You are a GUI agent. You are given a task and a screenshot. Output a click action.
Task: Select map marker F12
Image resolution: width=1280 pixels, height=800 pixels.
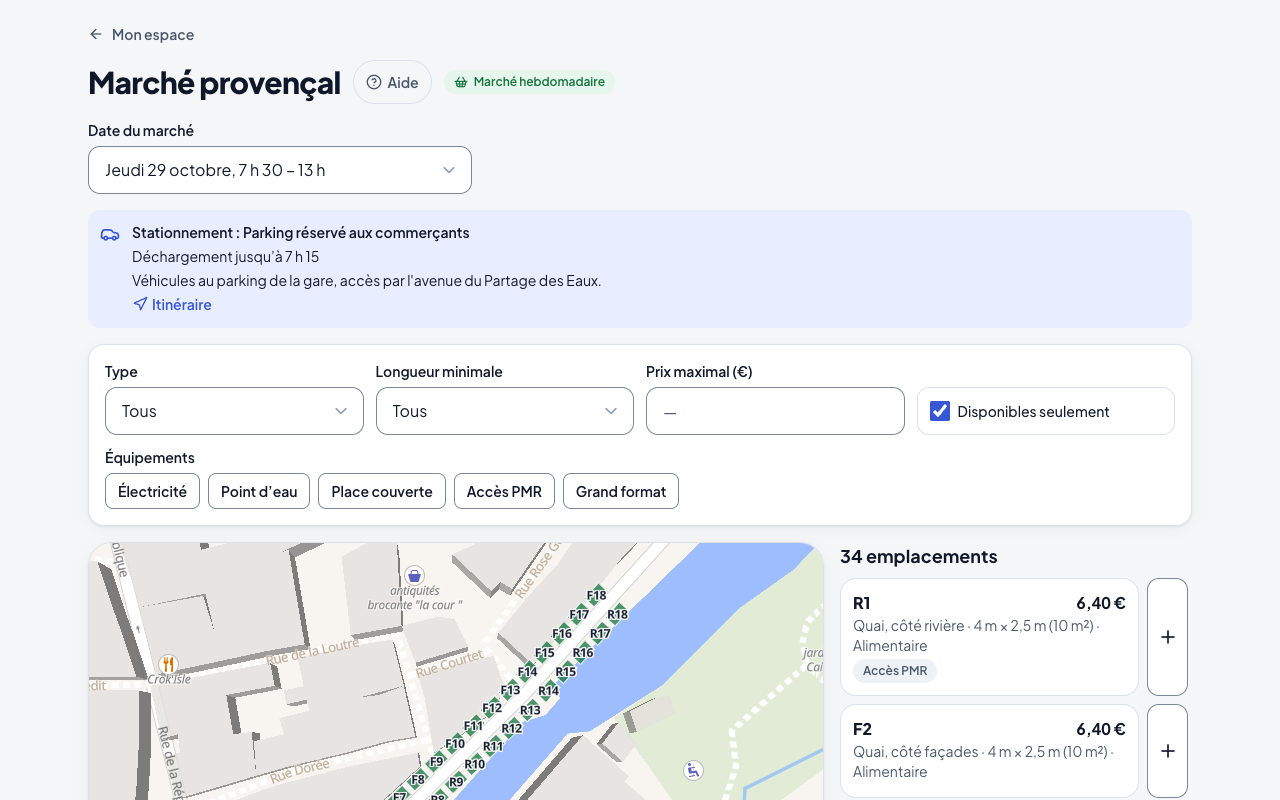point(492,708)
